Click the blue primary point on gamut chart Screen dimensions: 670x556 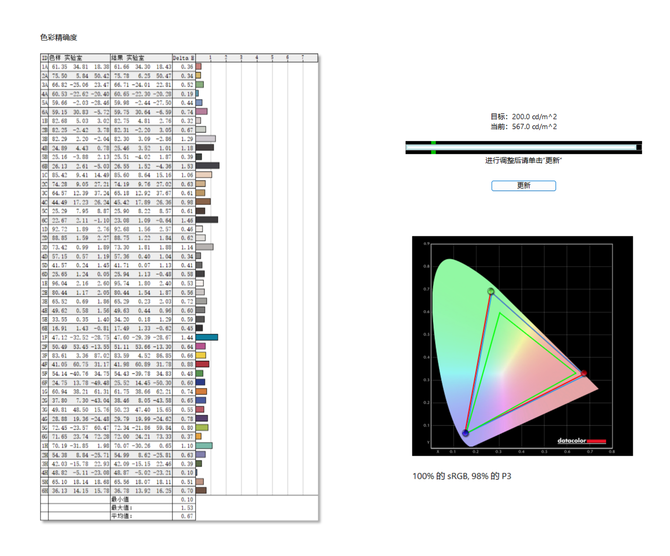click(465, 433)
